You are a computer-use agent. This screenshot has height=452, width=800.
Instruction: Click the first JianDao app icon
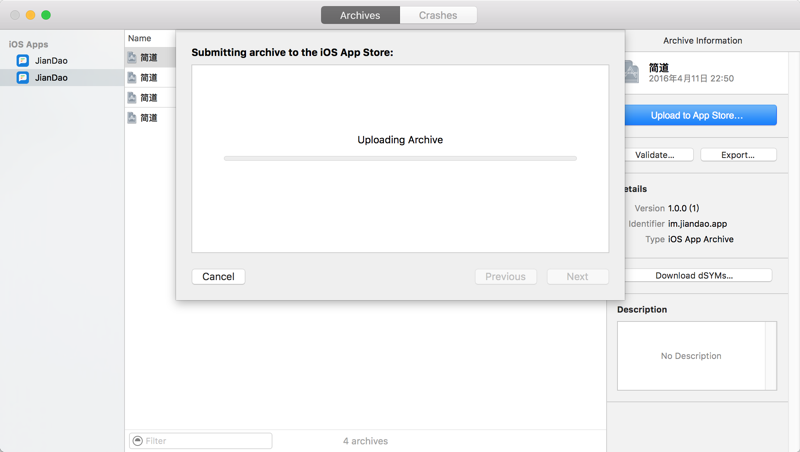click(x=22, y=61)
